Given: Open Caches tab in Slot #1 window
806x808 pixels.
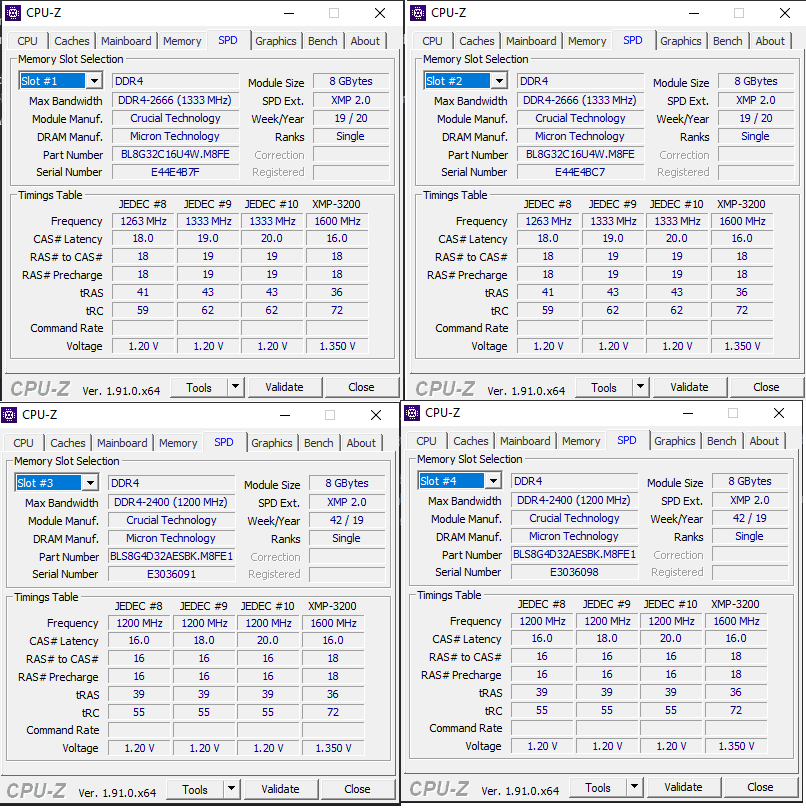Looking at the screenshot, I should (72, 41).
